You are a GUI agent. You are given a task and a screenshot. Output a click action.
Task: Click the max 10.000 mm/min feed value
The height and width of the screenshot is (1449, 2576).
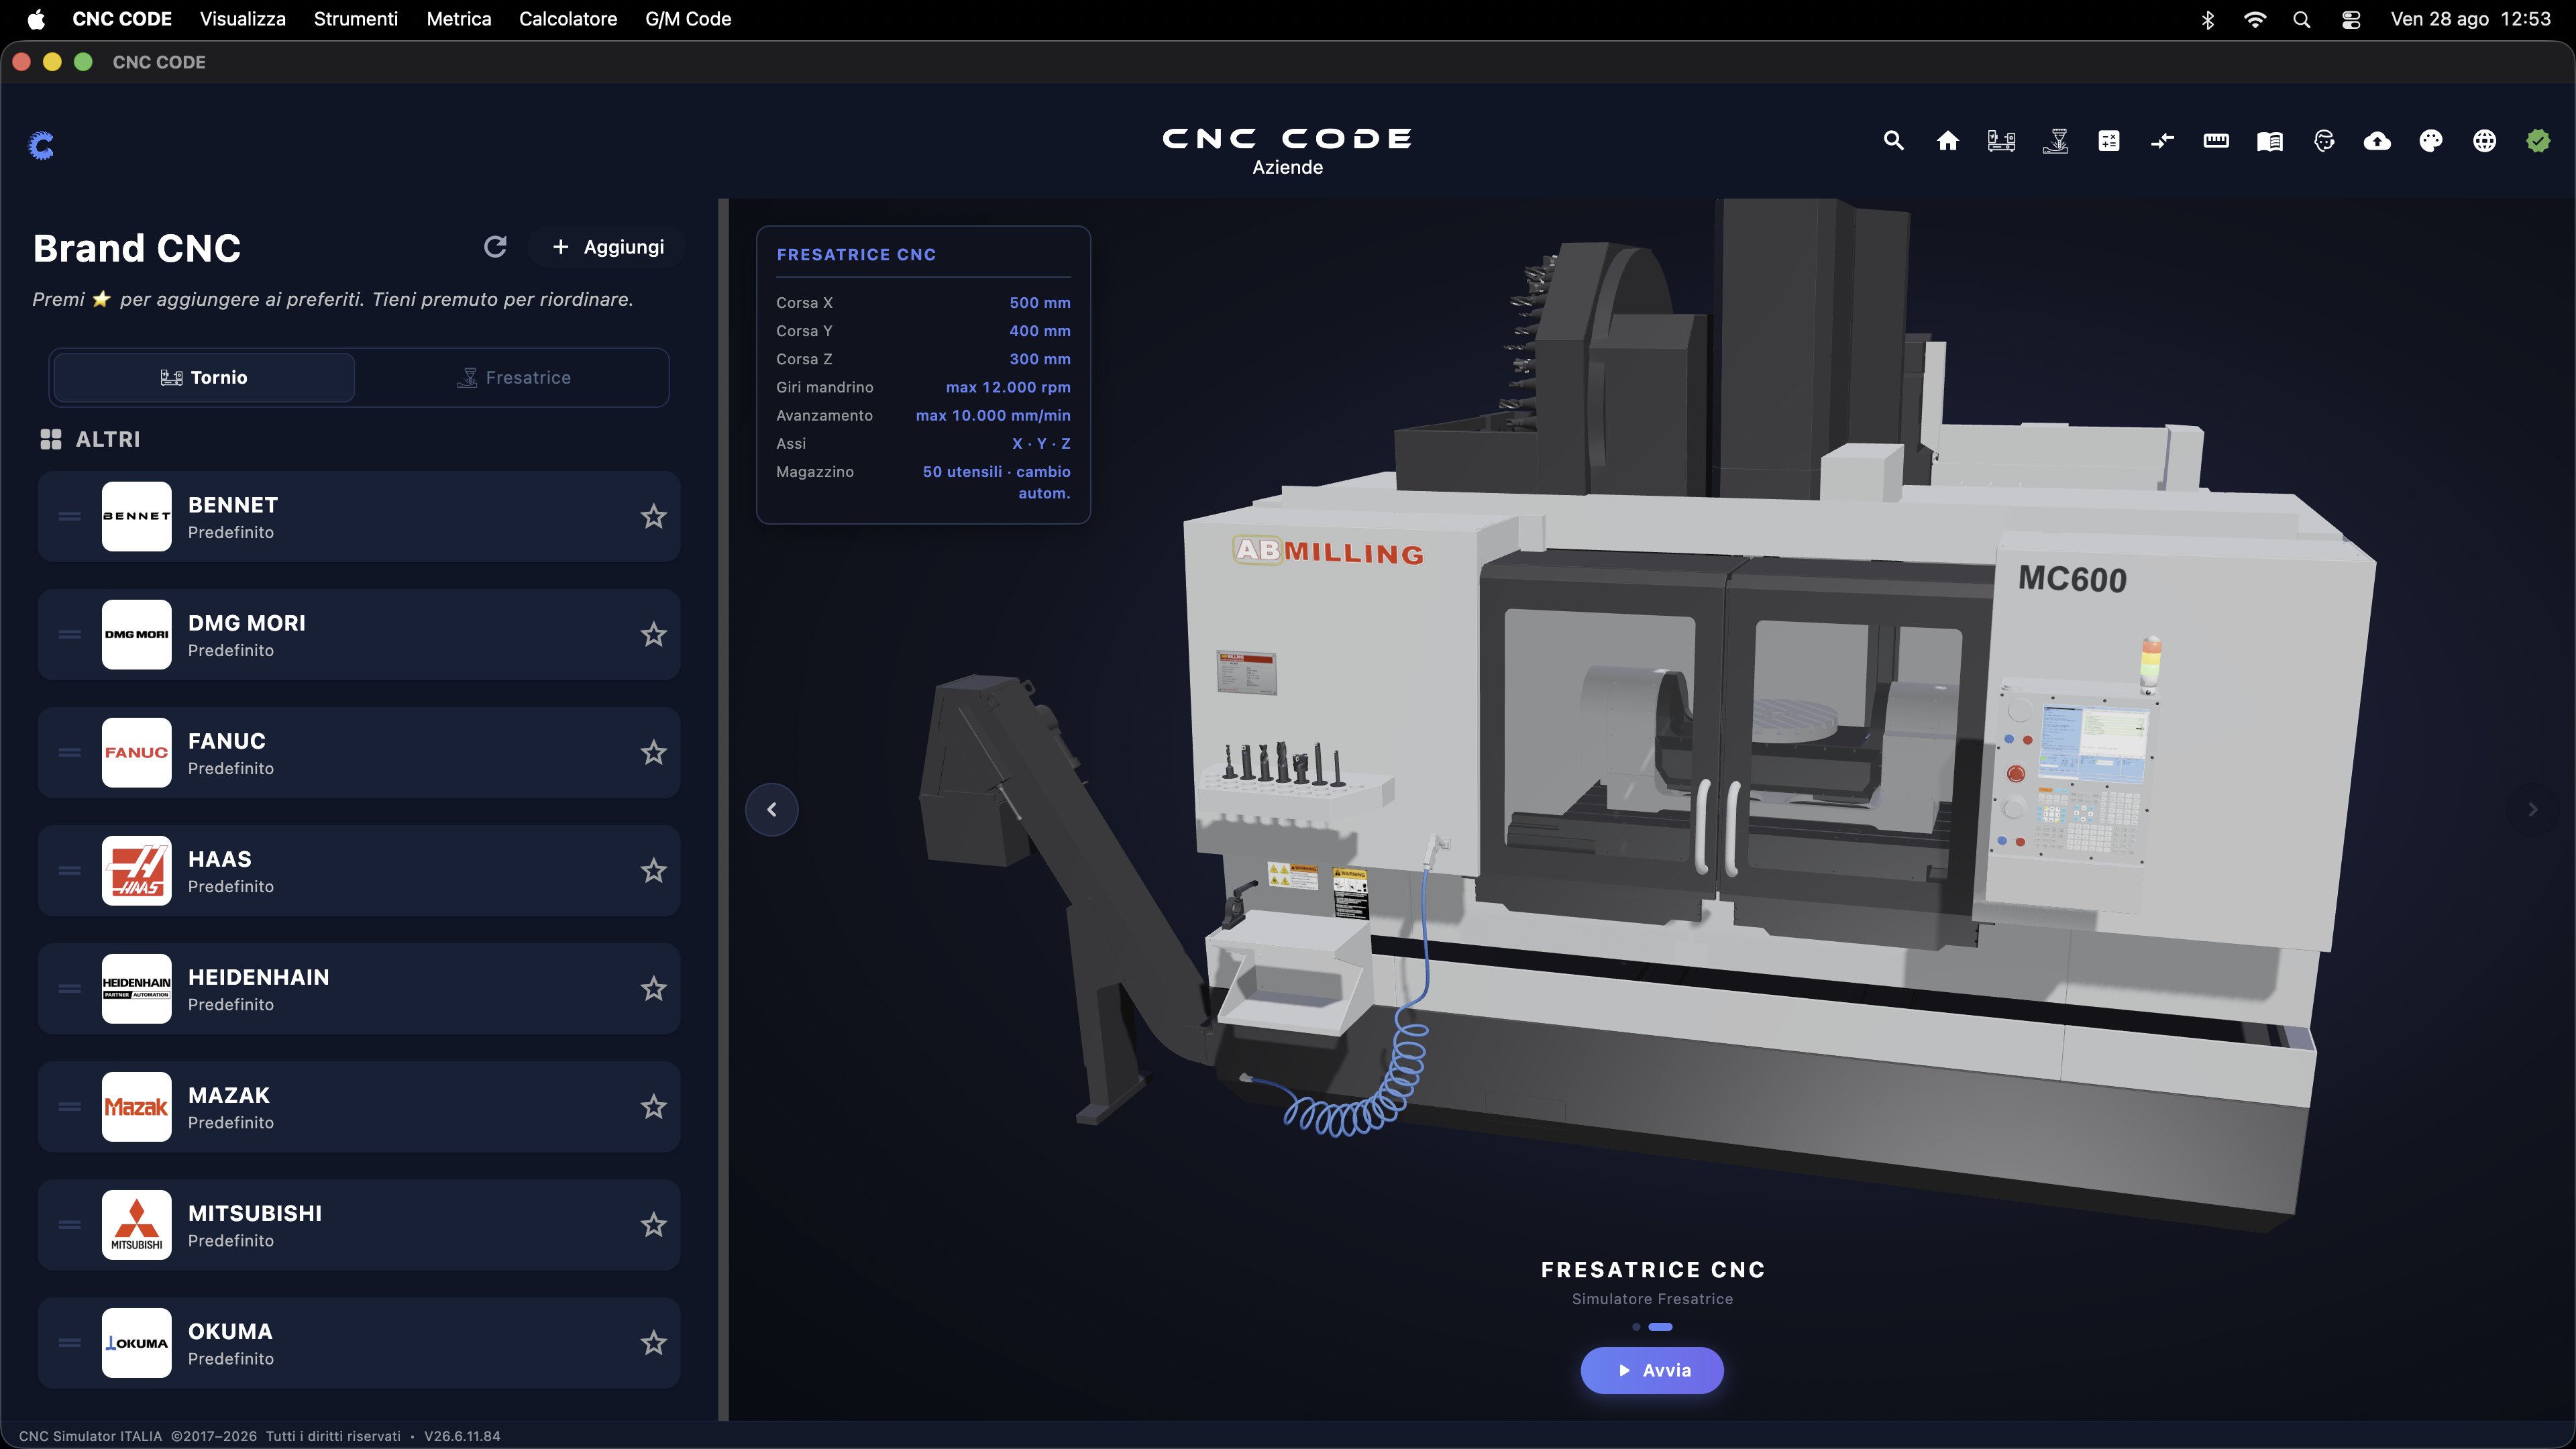point(993,415)
